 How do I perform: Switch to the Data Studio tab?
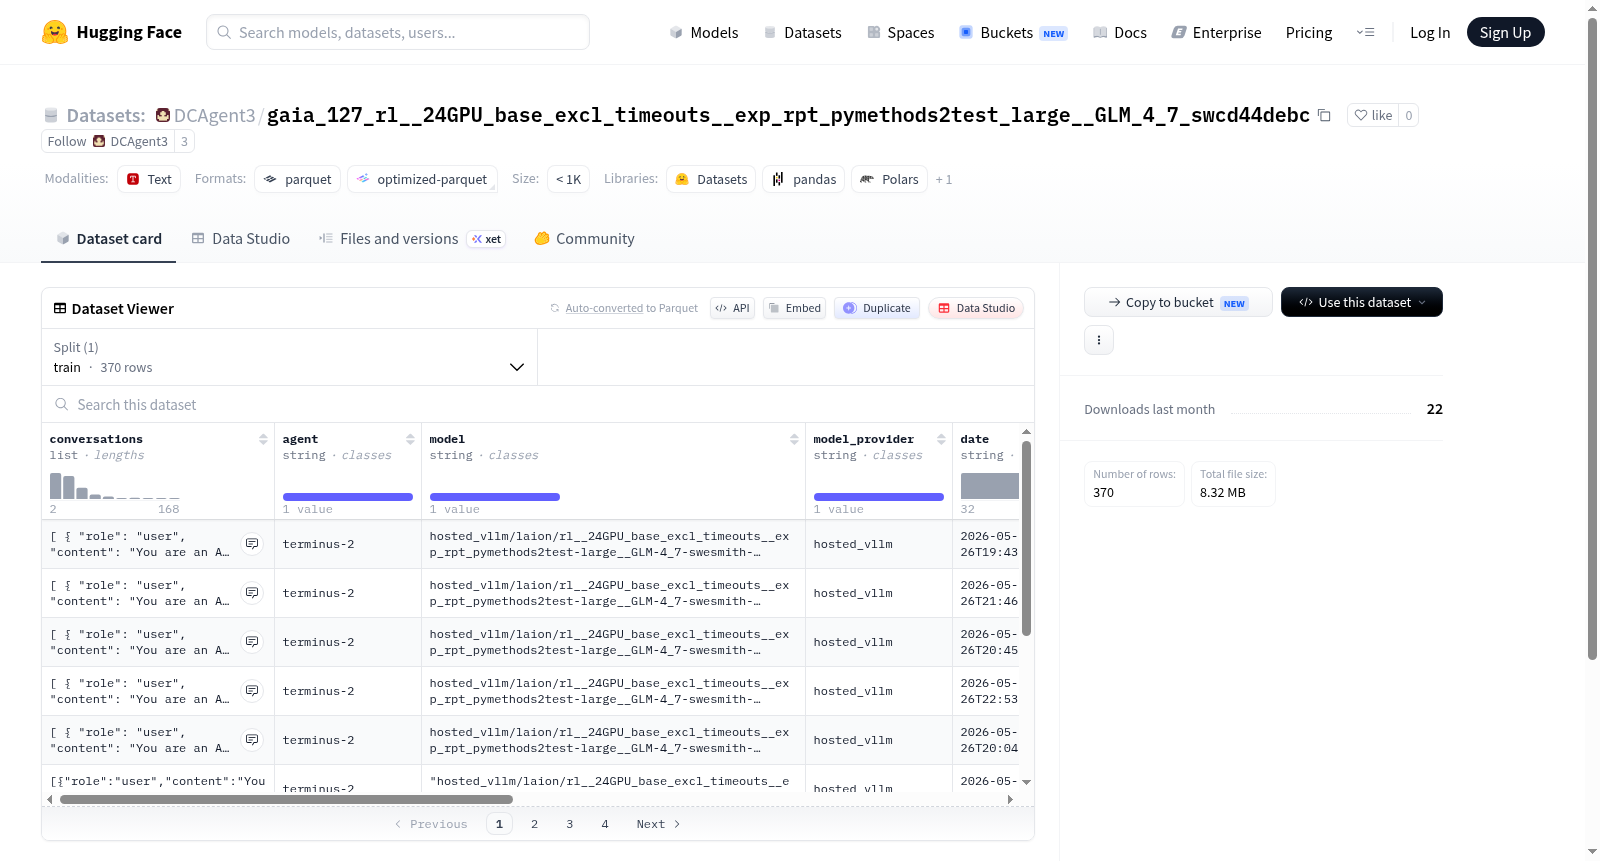[241, 239]
